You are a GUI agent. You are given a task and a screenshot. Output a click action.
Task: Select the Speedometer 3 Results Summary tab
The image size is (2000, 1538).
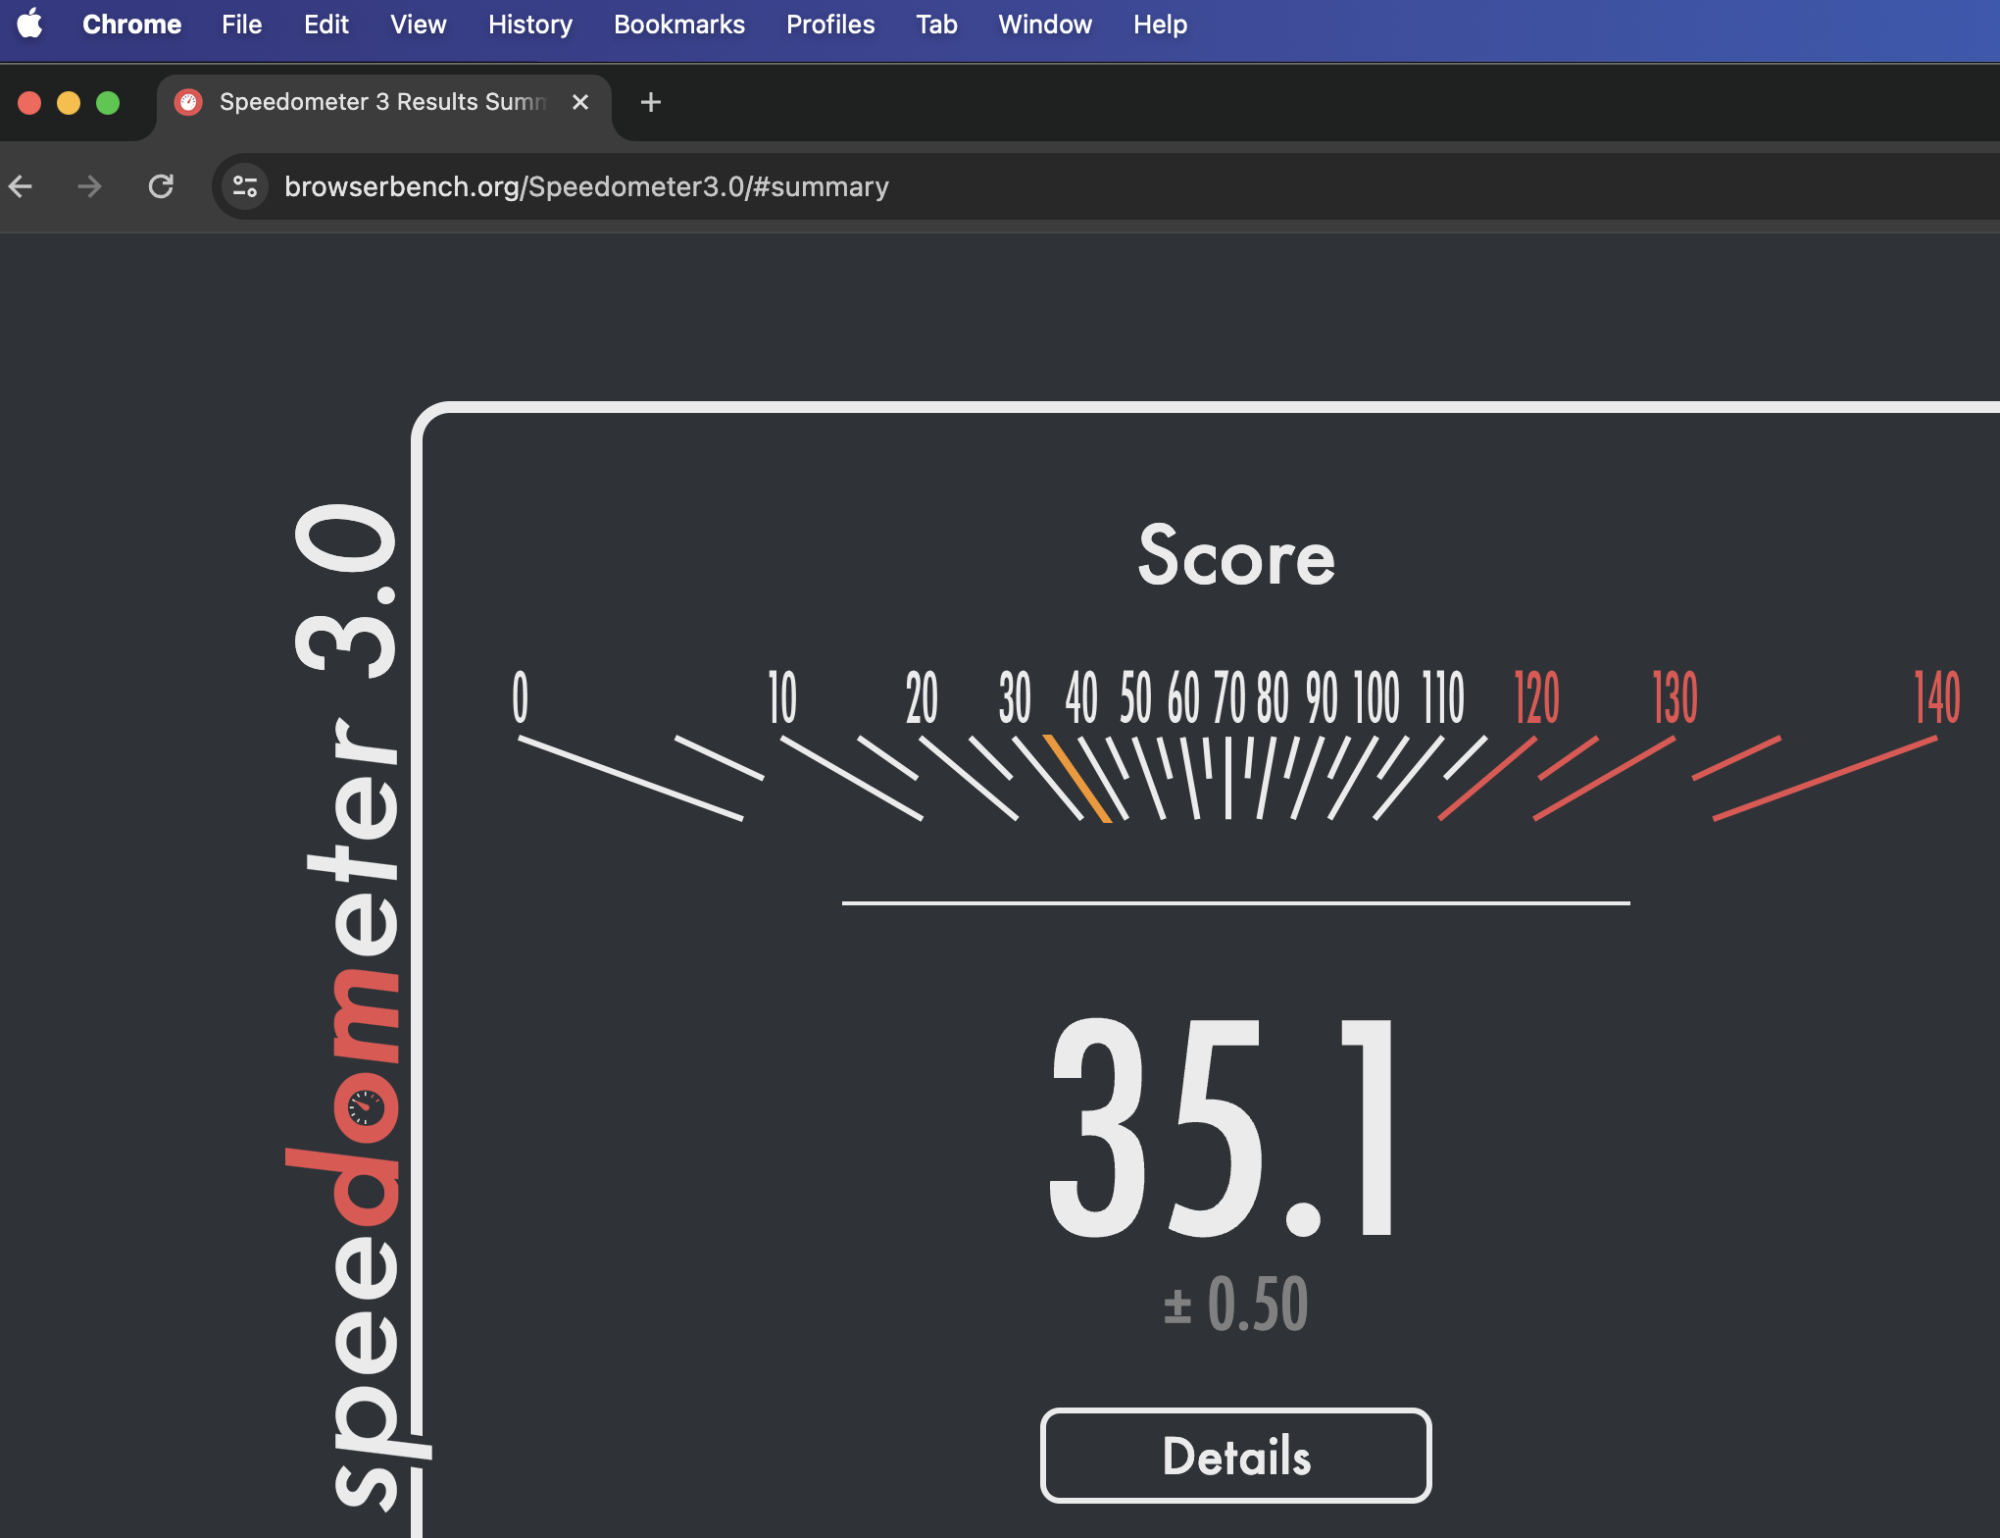pos(380,102)
